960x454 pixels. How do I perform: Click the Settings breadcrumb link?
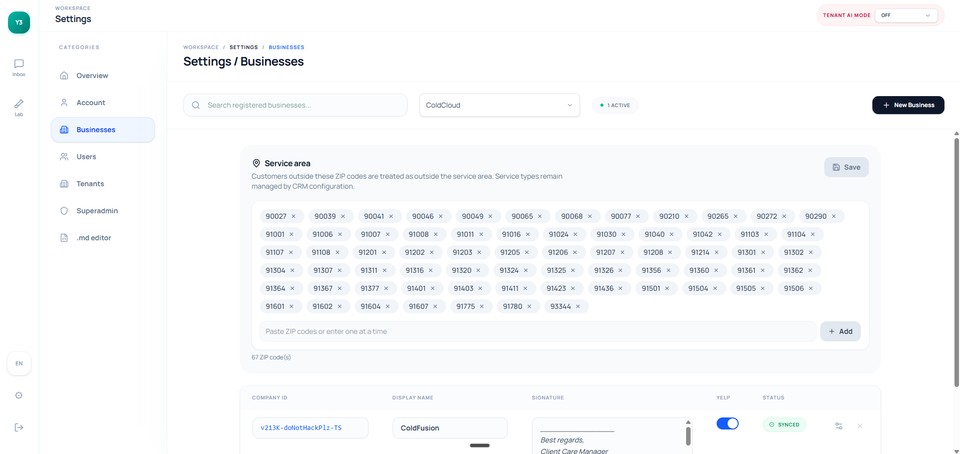pos(244,47)
